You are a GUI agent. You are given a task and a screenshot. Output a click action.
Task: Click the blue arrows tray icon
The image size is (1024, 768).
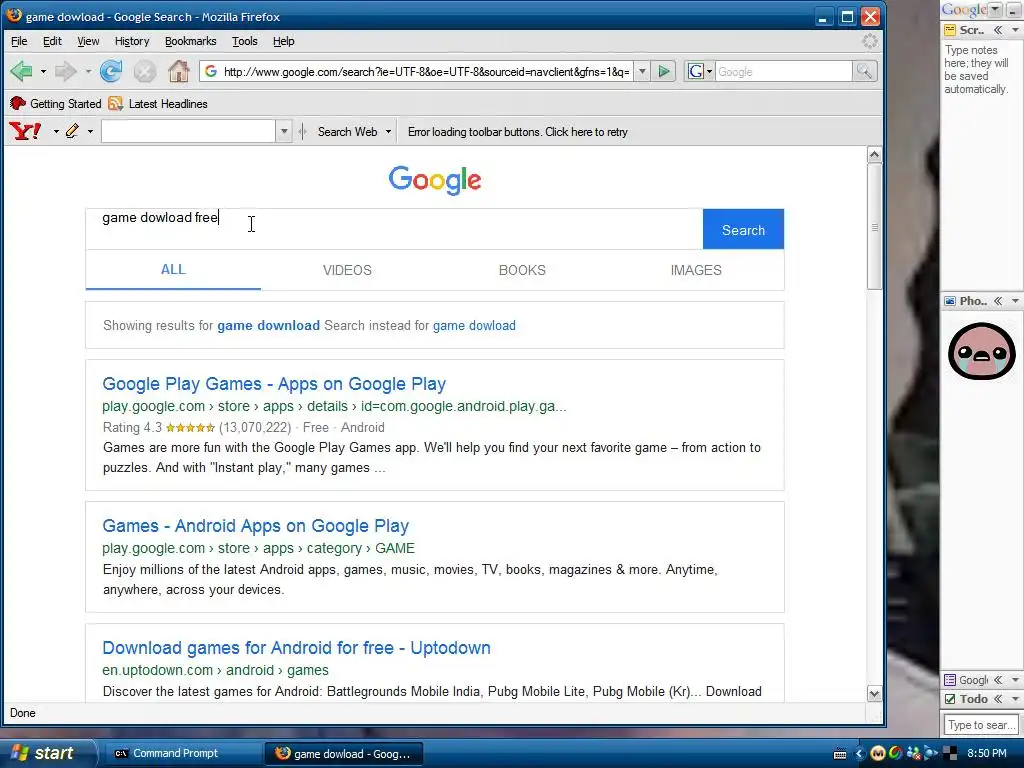(x=931, y=753)
